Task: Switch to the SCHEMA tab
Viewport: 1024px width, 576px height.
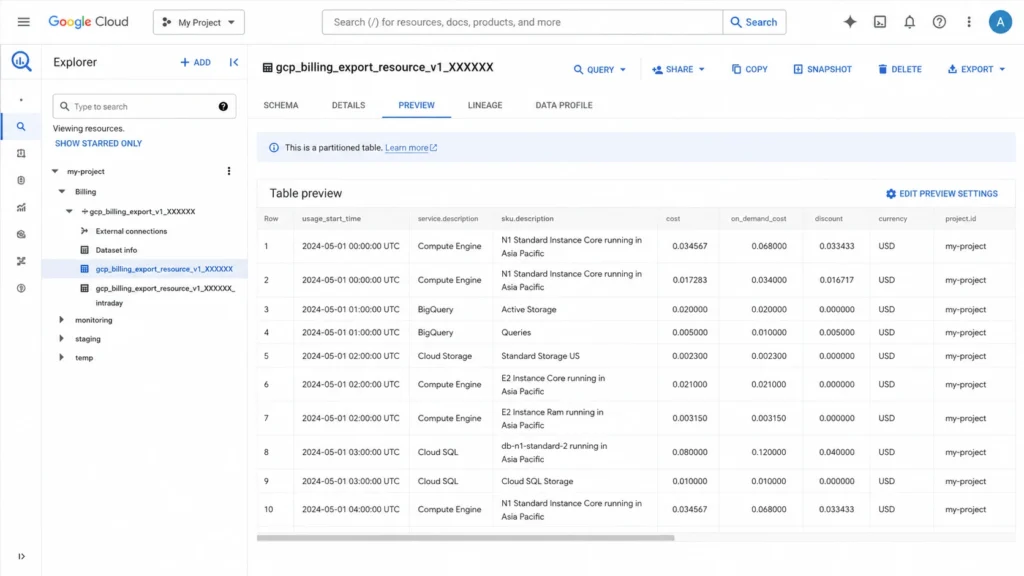Action: (x=281, y=105)
